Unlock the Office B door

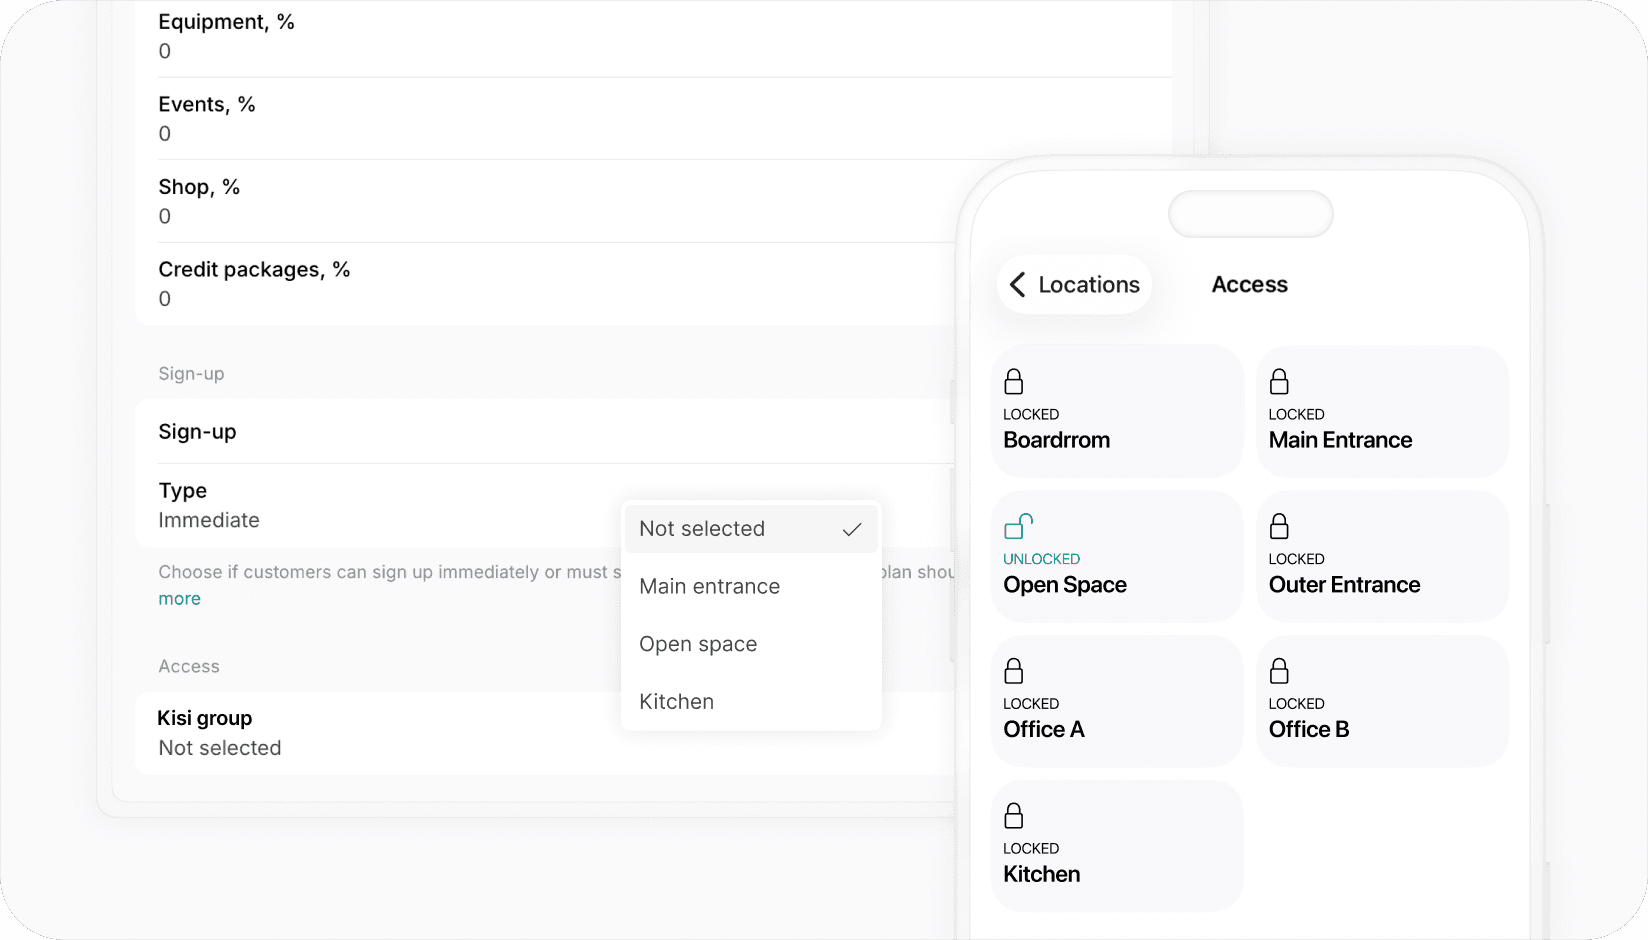click(x=1382, y=701)
